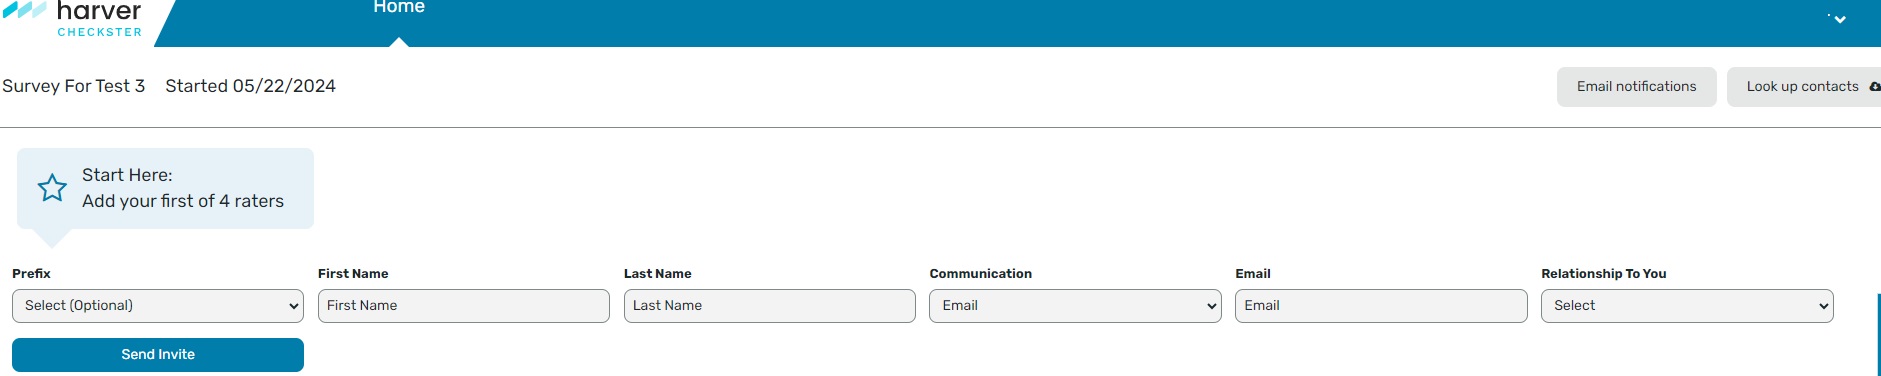Click the Communication field label
Image resolution: width=1881 pixels, height=376 pixels.
(x=981, y=274)
